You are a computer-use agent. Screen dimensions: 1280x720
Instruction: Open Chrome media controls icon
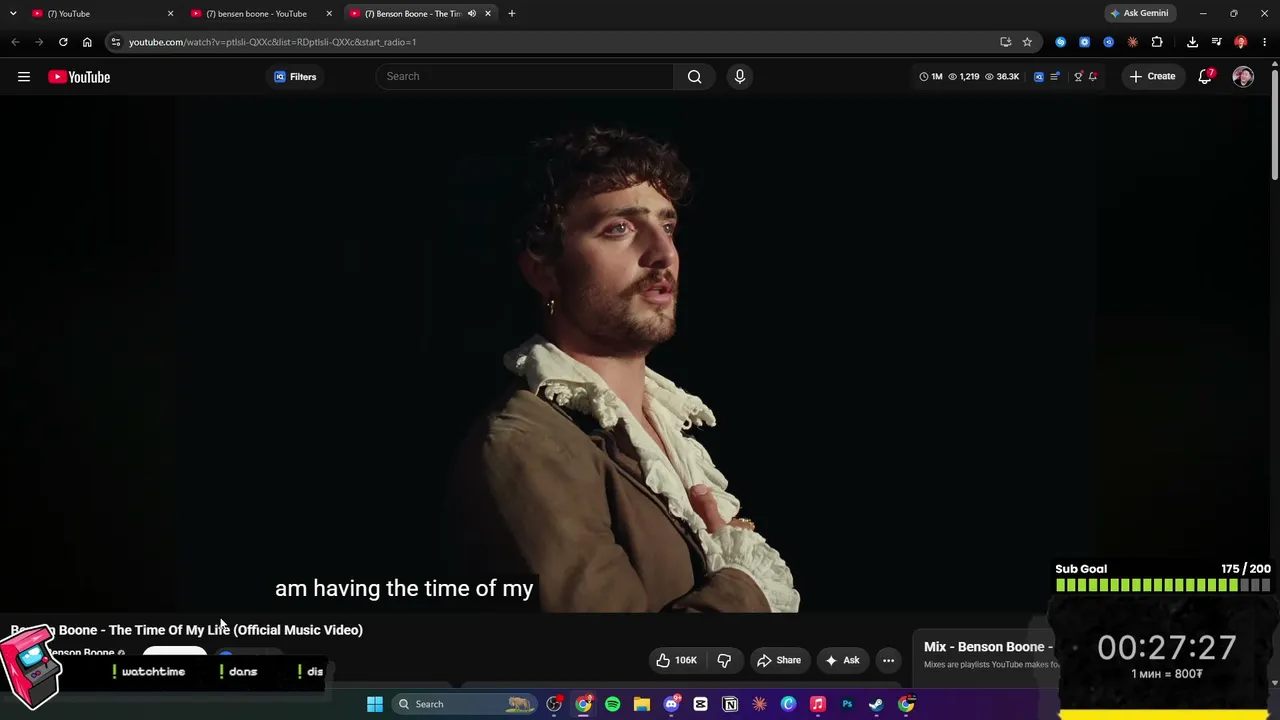coord(1216,42)
